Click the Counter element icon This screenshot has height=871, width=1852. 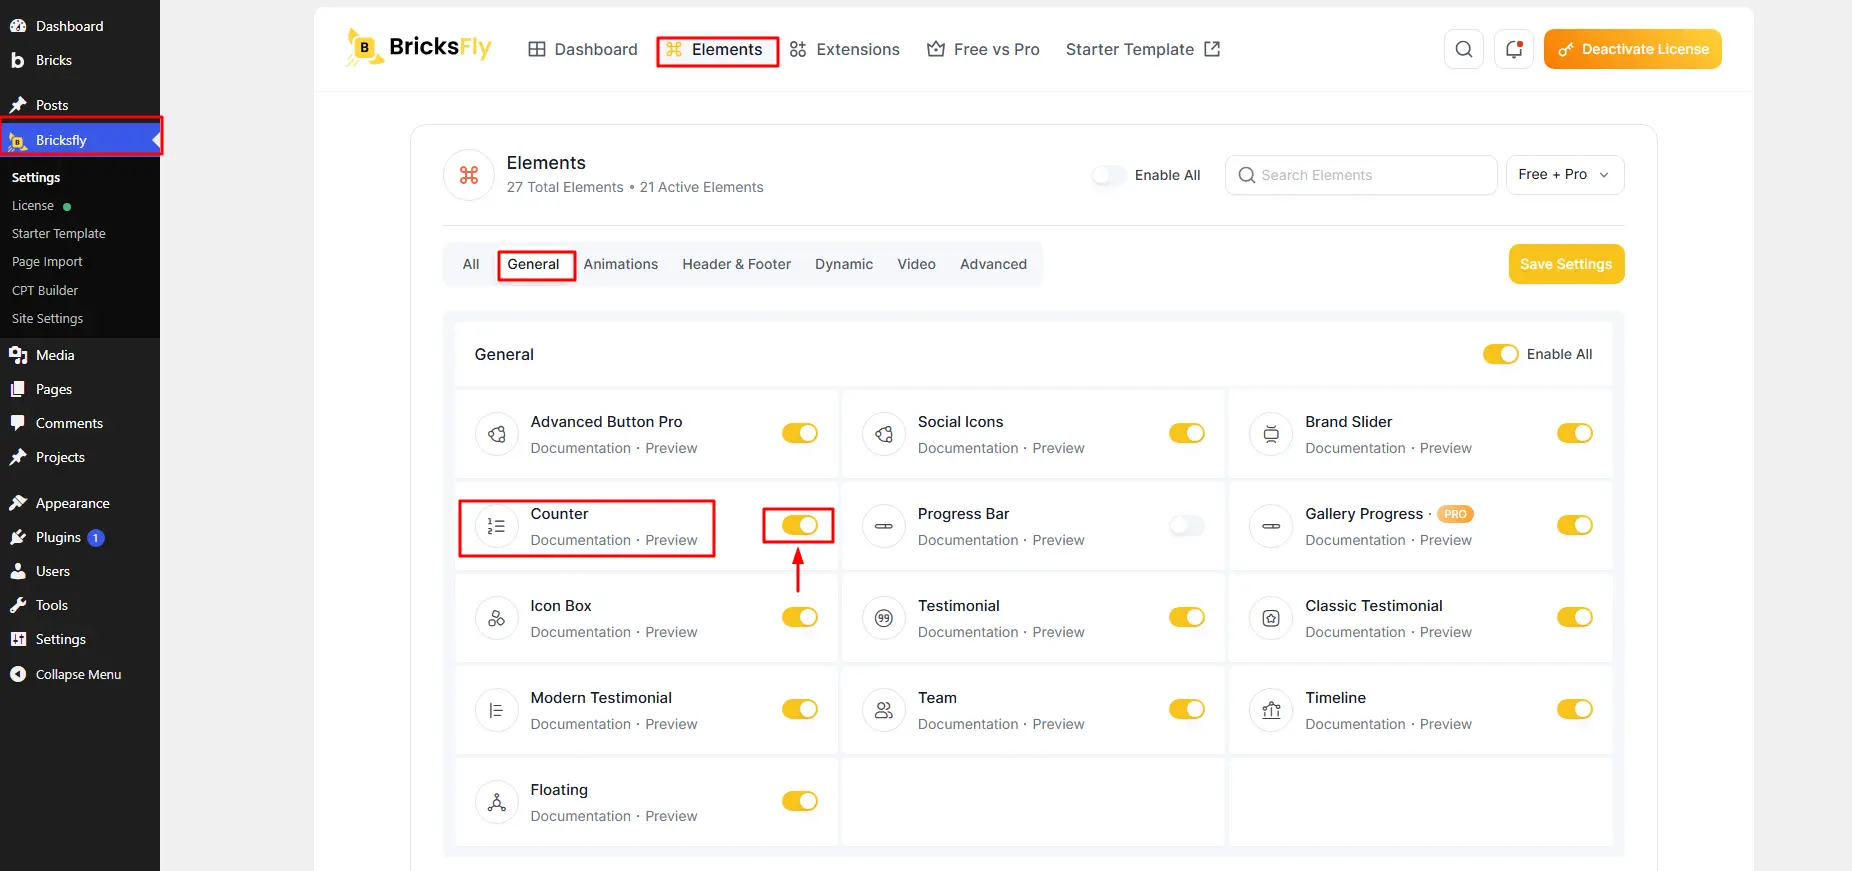[x=497, y=526]
